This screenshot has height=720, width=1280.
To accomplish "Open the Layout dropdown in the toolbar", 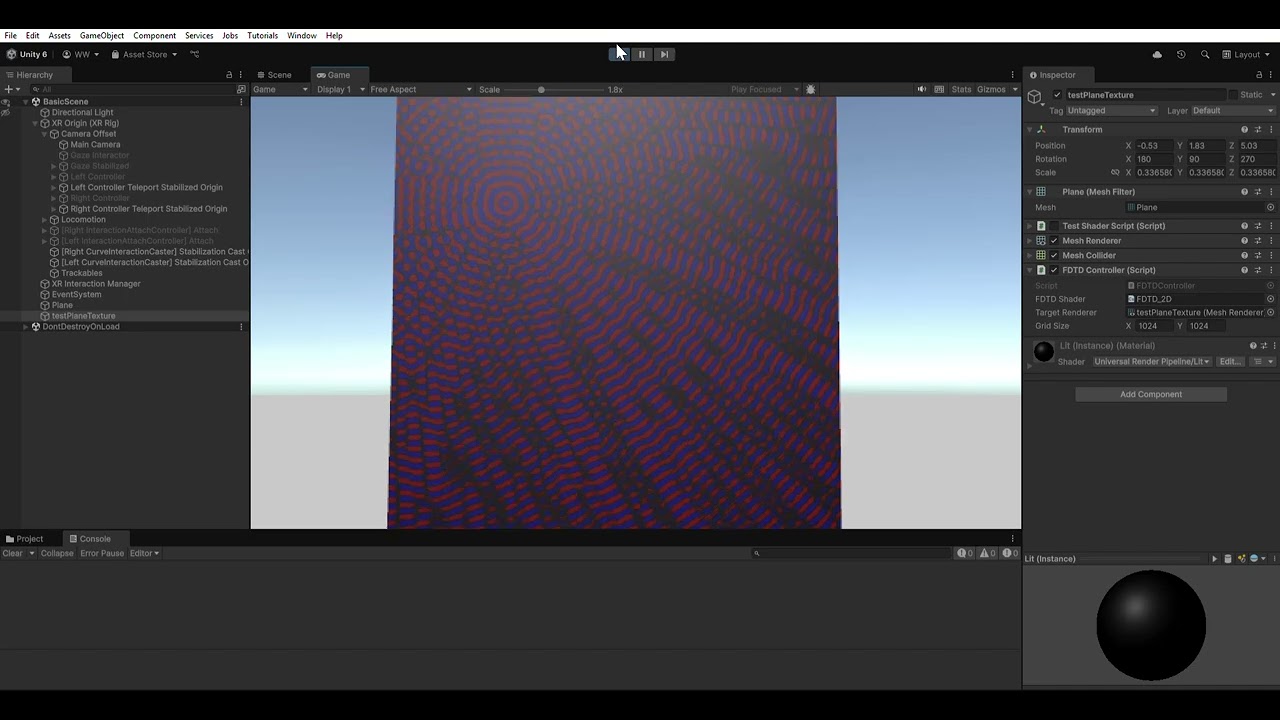I will [x=1247, y=54].
